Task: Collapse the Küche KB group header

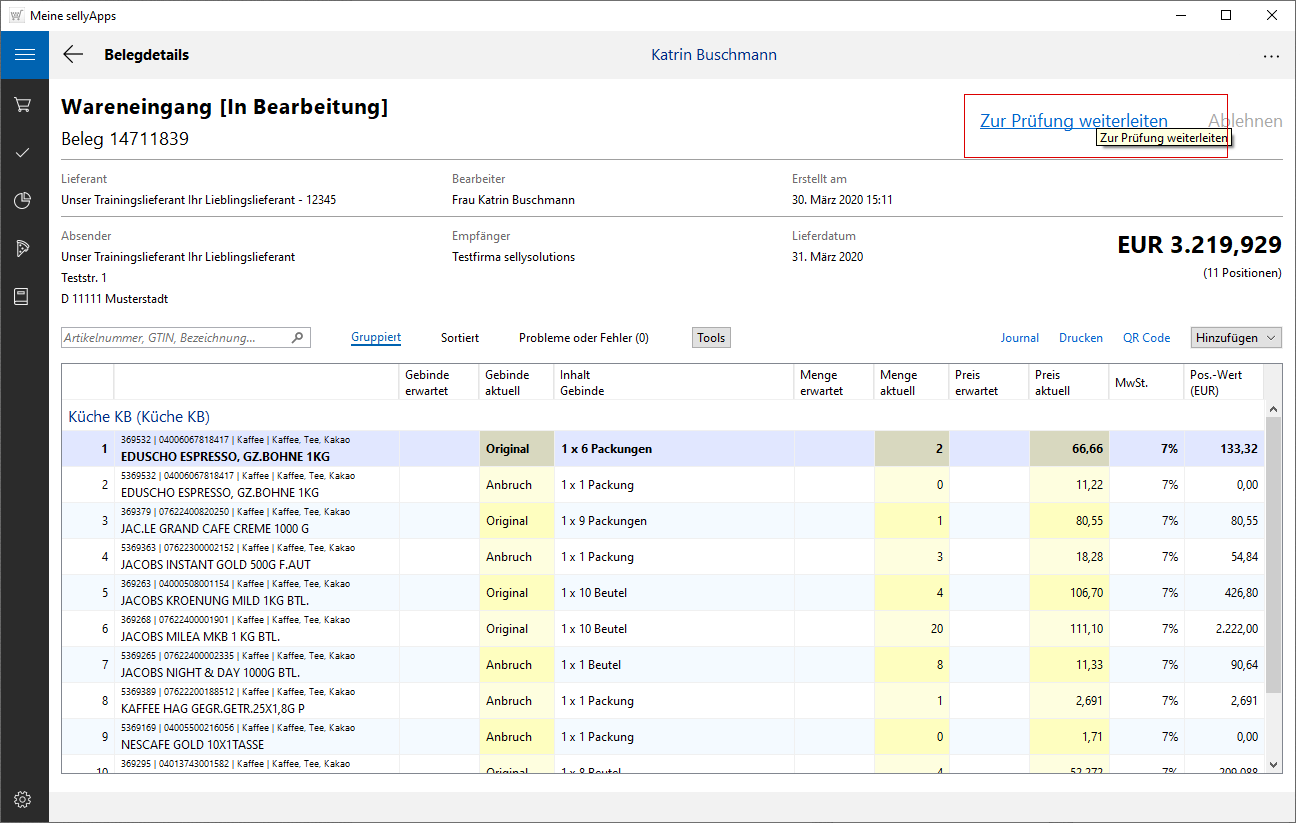Action: tap(139, 416)
